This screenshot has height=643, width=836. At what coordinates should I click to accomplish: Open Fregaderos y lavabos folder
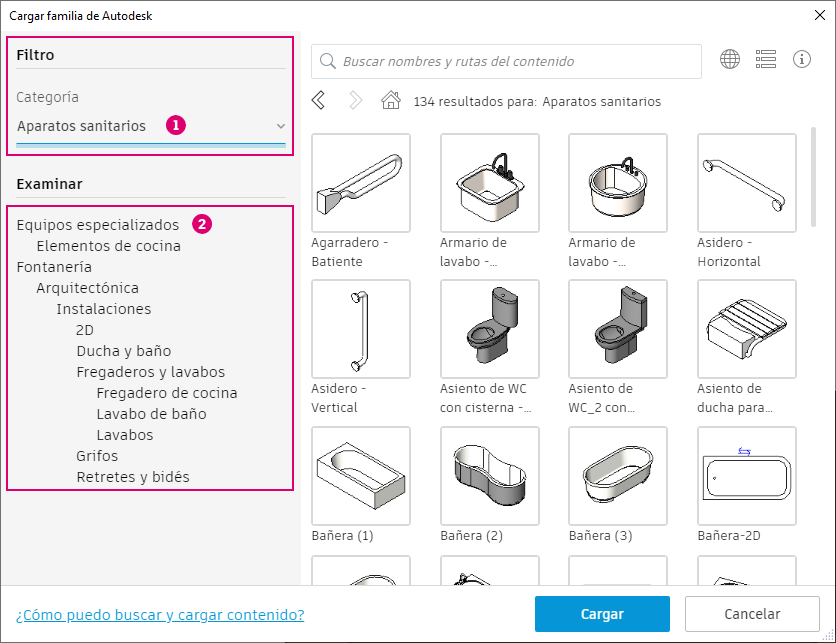150,372
